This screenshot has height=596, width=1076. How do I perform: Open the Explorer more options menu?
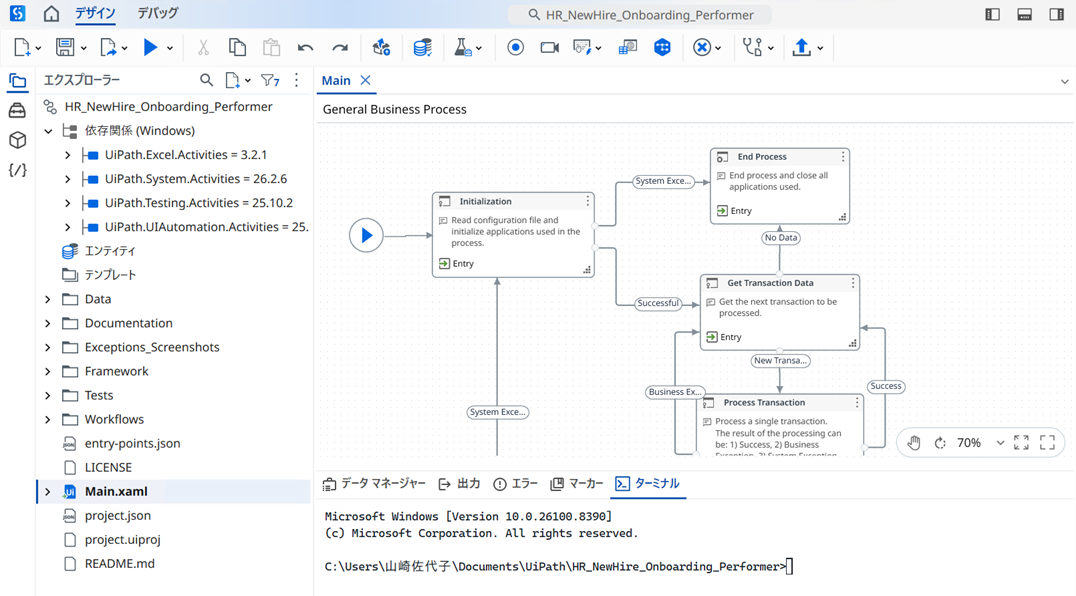click(296, 80)
